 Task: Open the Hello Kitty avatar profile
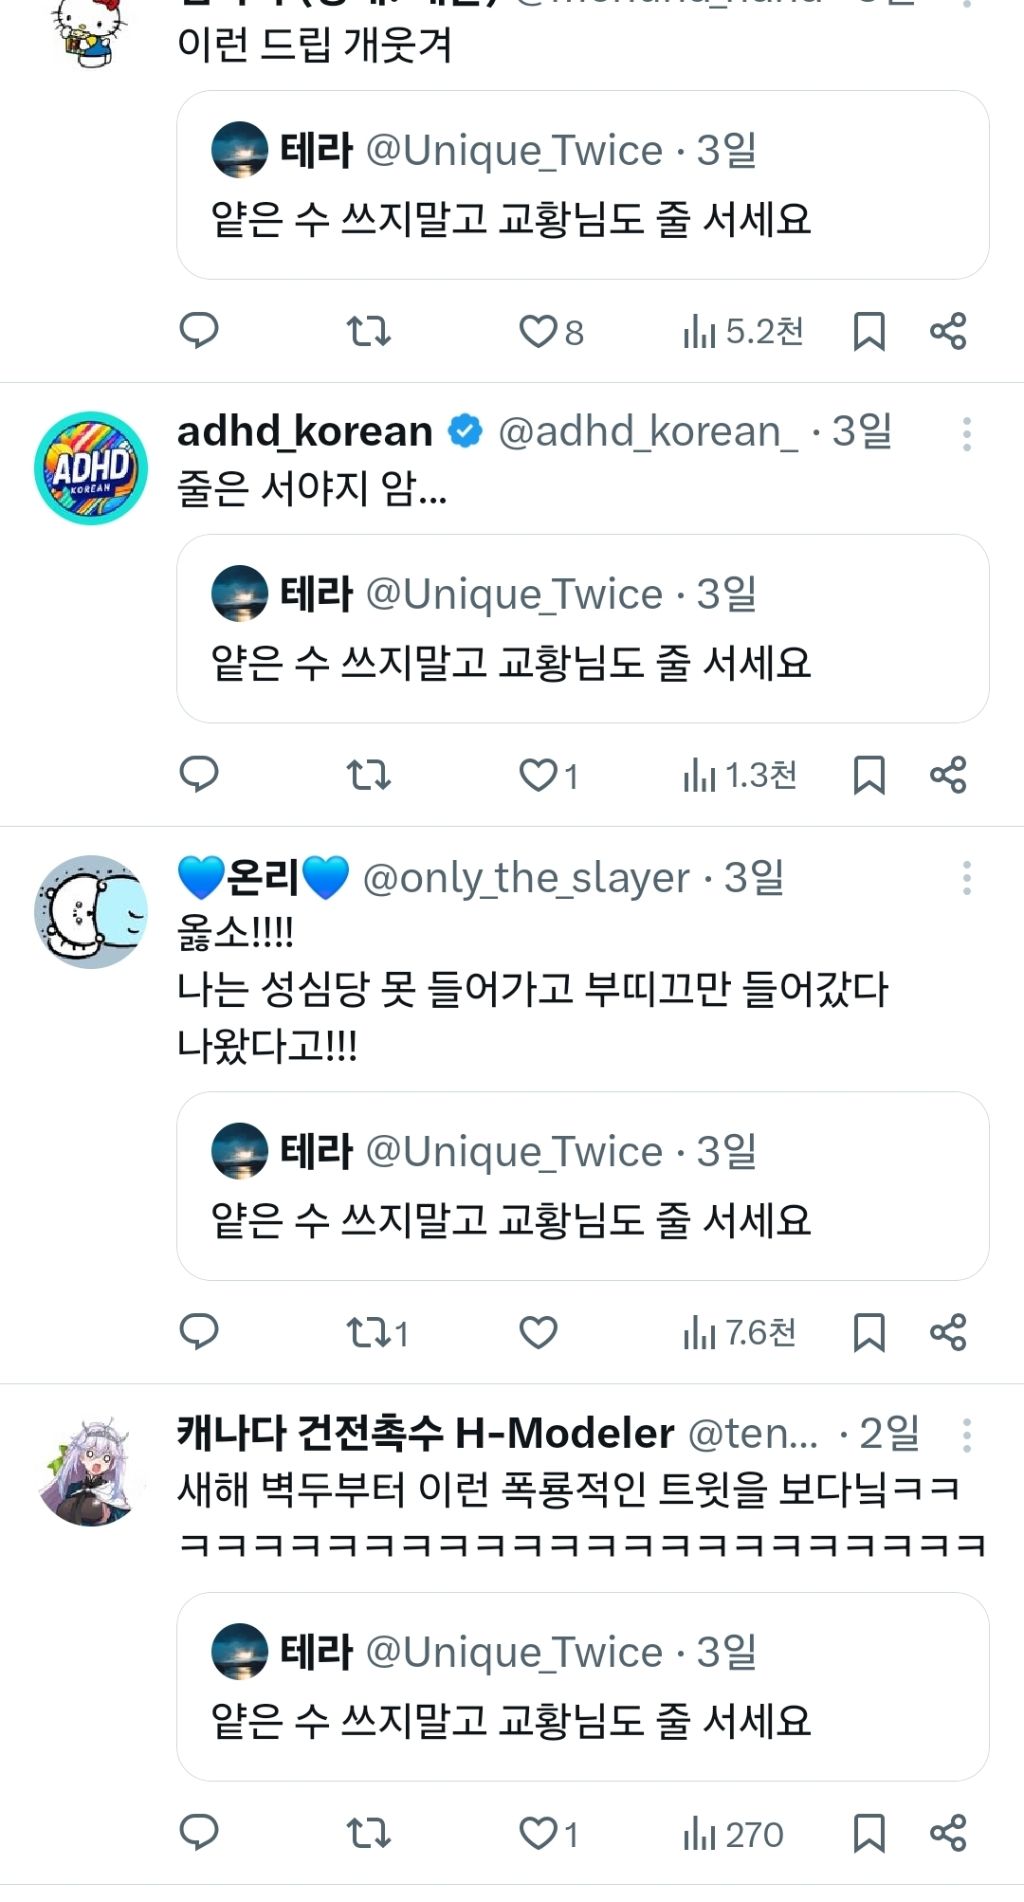pos(90,30)
